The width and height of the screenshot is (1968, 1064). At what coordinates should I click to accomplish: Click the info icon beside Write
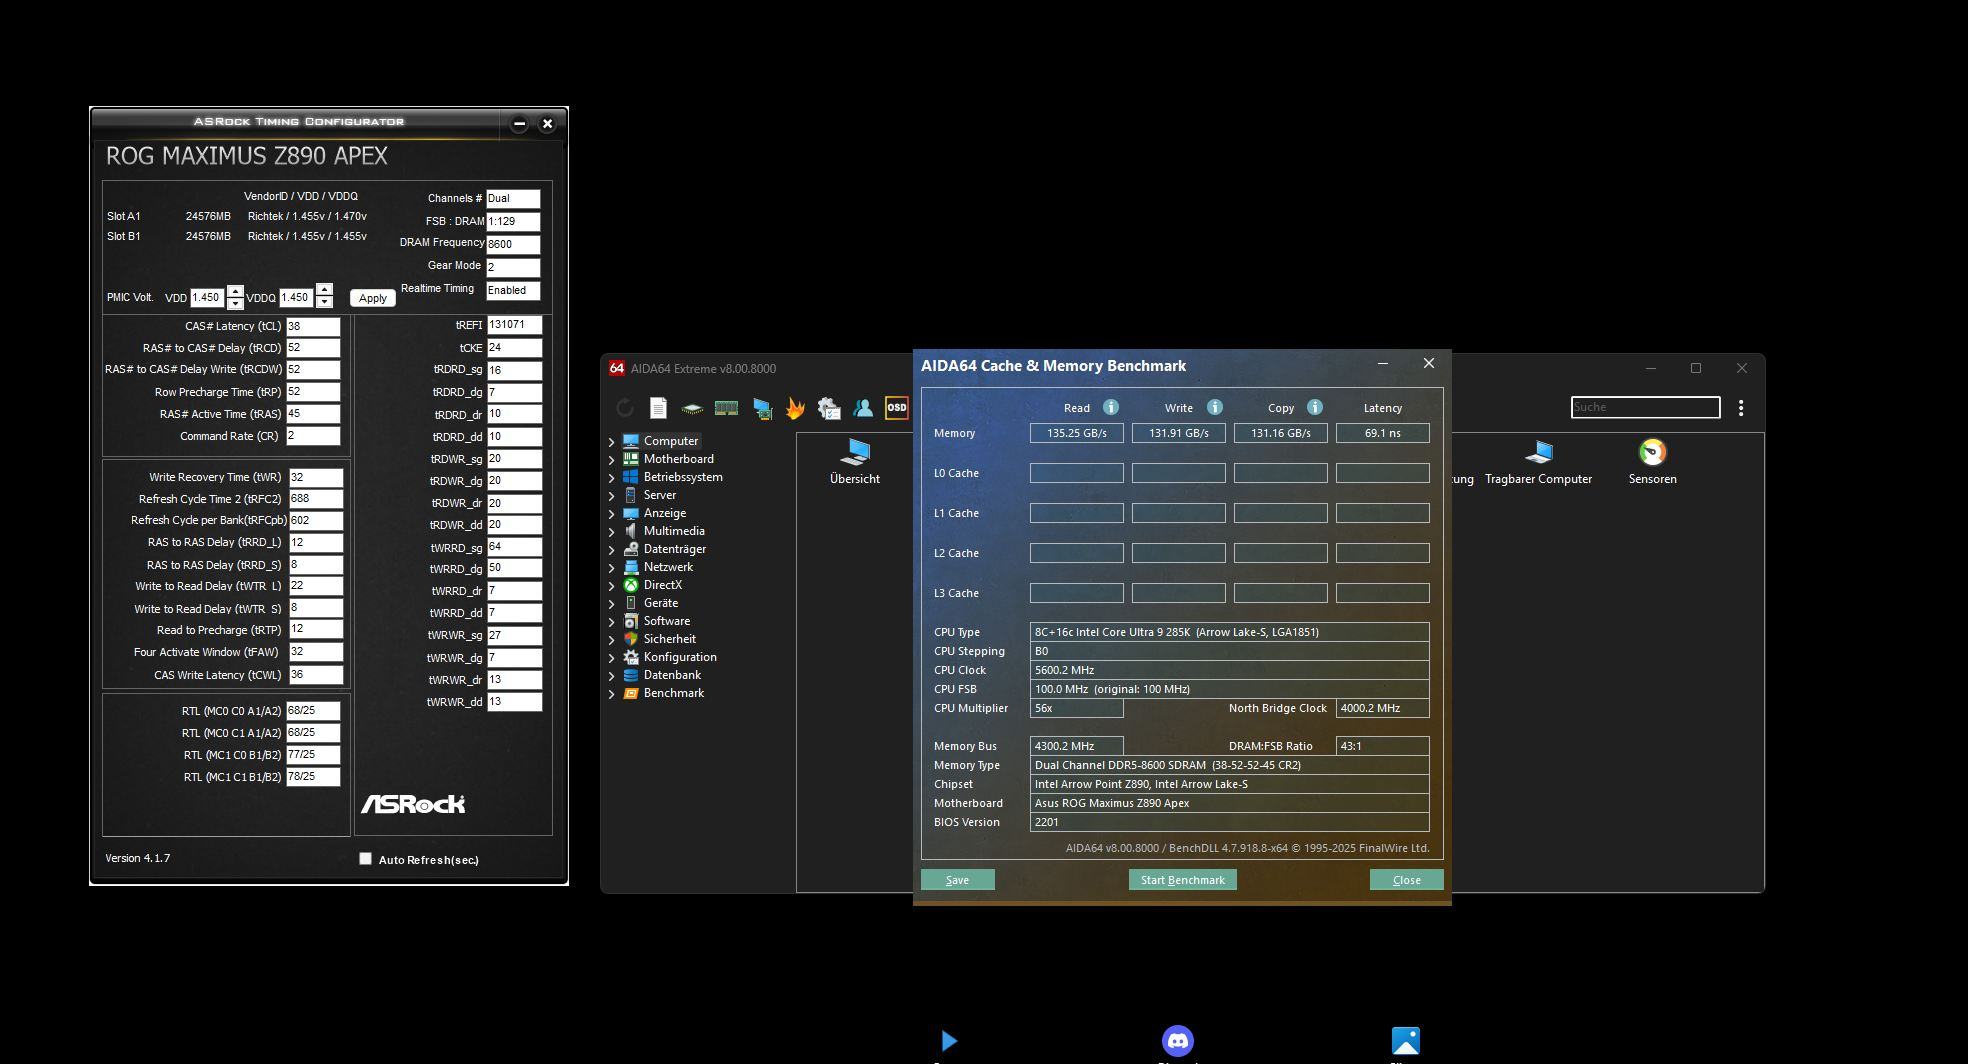tap(1214, 407)
